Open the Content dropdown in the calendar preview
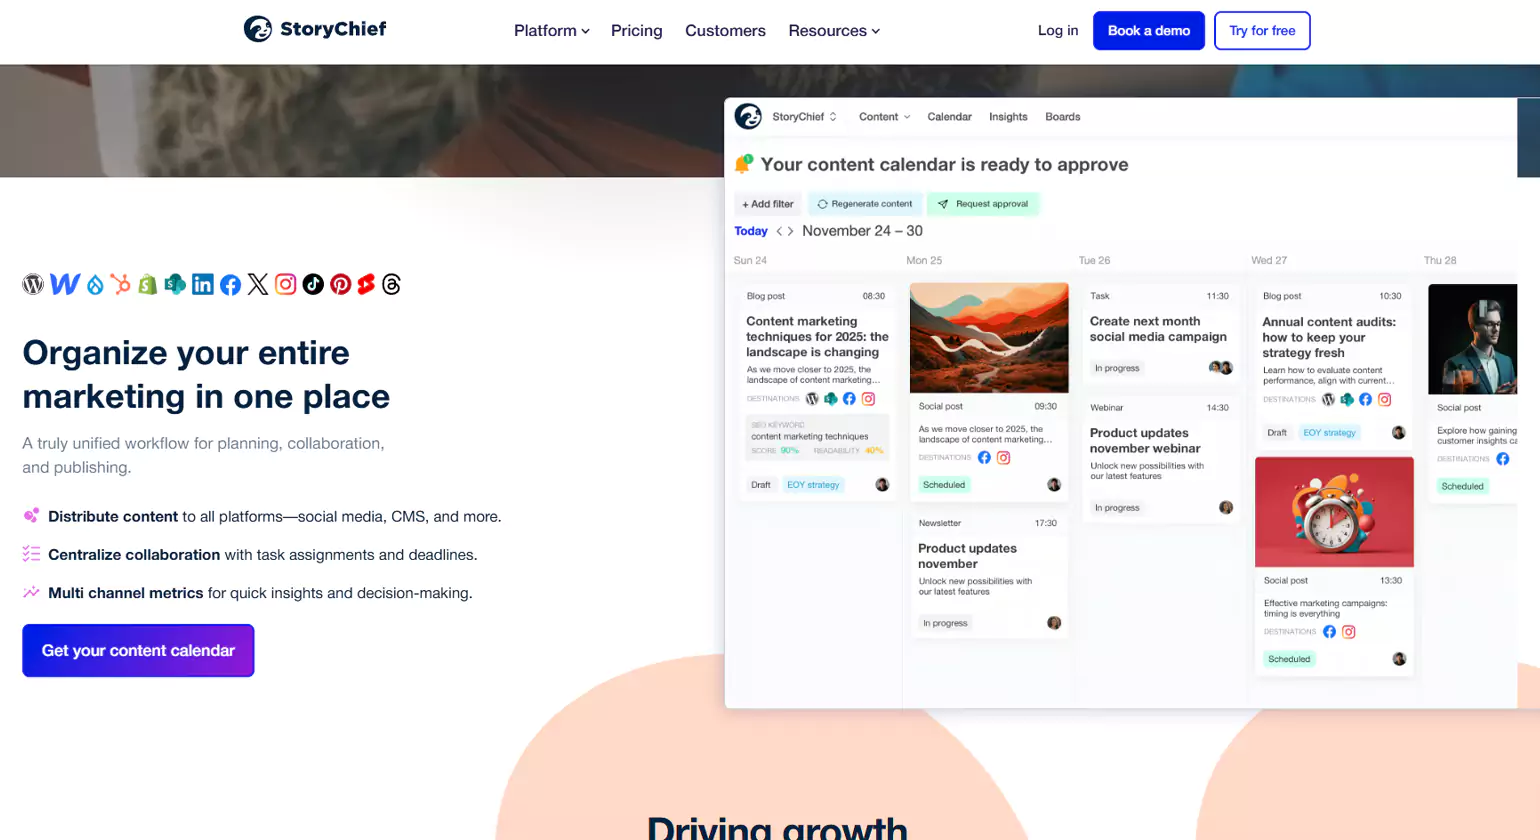This screenshot has height=840, width=1540. pos(885,117)
